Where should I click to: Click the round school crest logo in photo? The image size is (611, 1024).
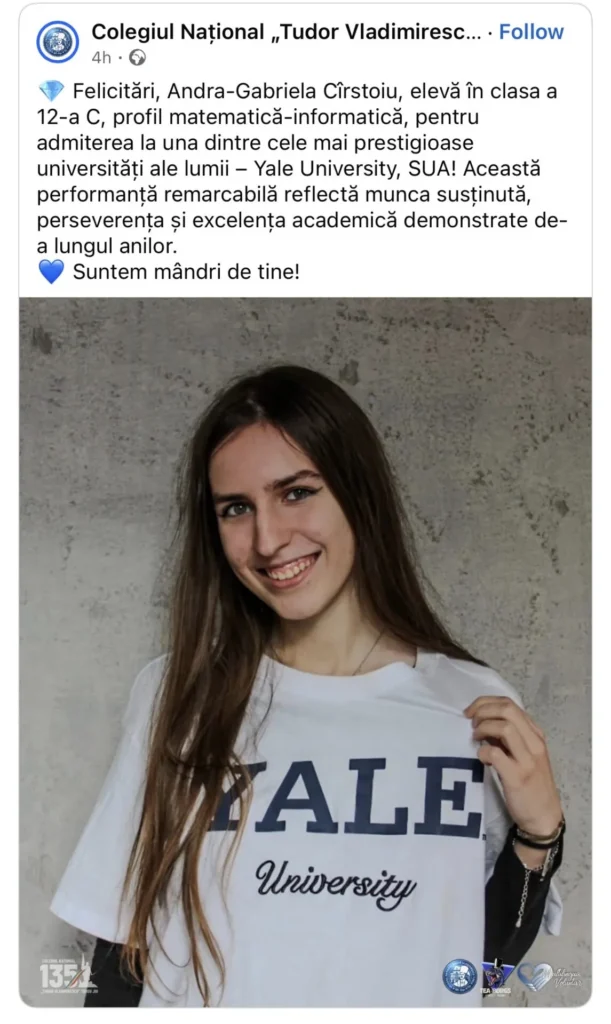click(x=460, y=976)
